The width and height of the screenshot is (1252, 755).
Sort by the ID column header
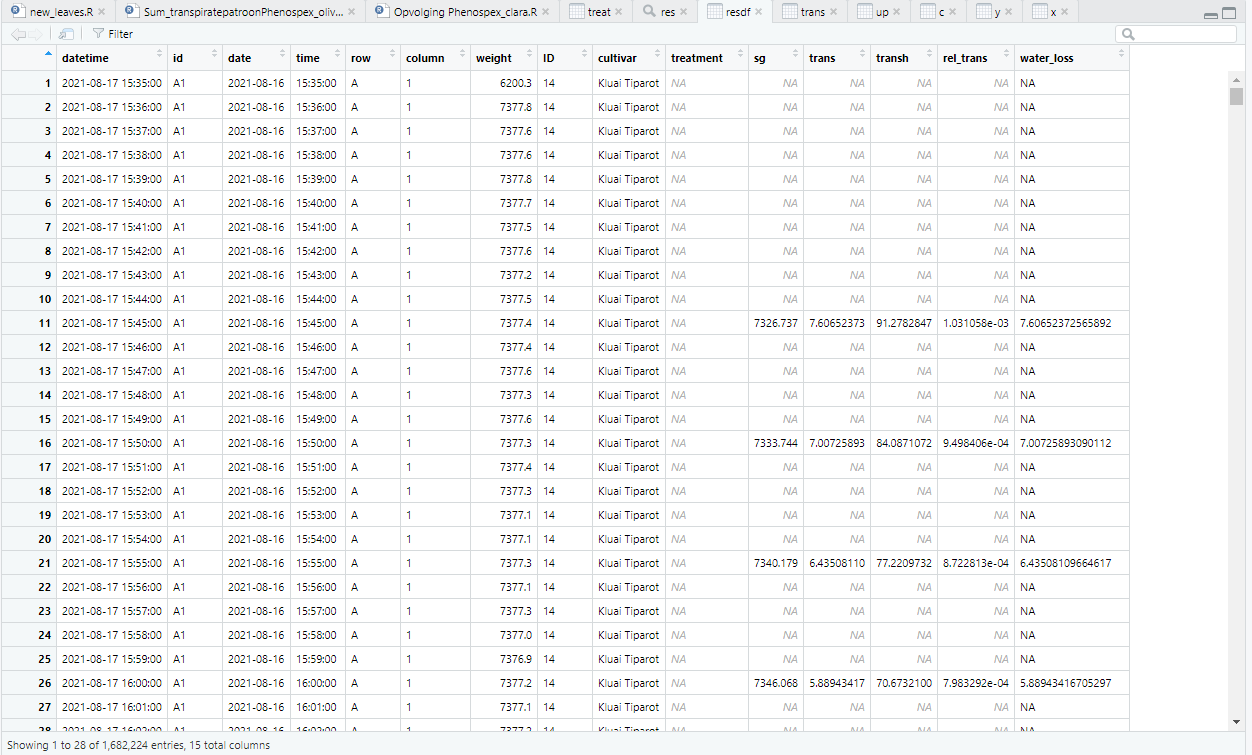point(565,58)
